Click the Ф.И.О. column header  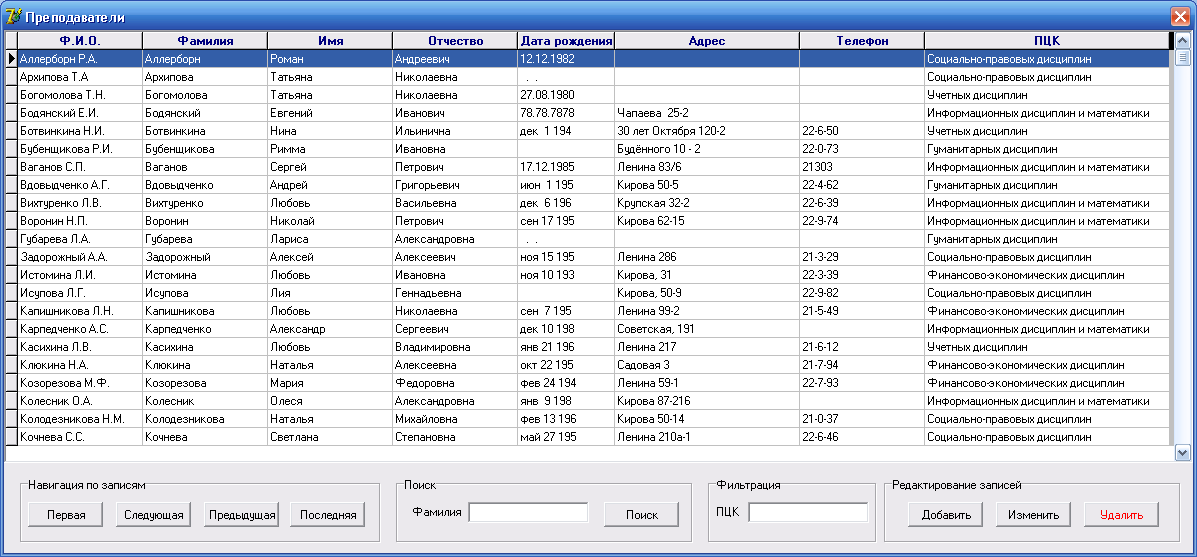click(x=79, y=40)
